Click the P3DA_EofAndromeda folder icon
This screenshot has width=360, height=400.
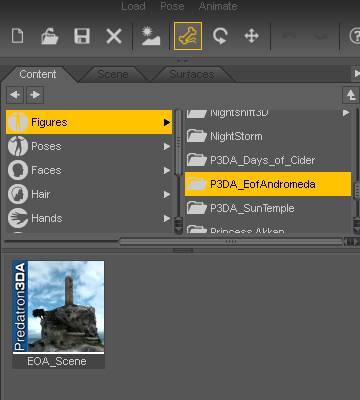pos(196,184)
